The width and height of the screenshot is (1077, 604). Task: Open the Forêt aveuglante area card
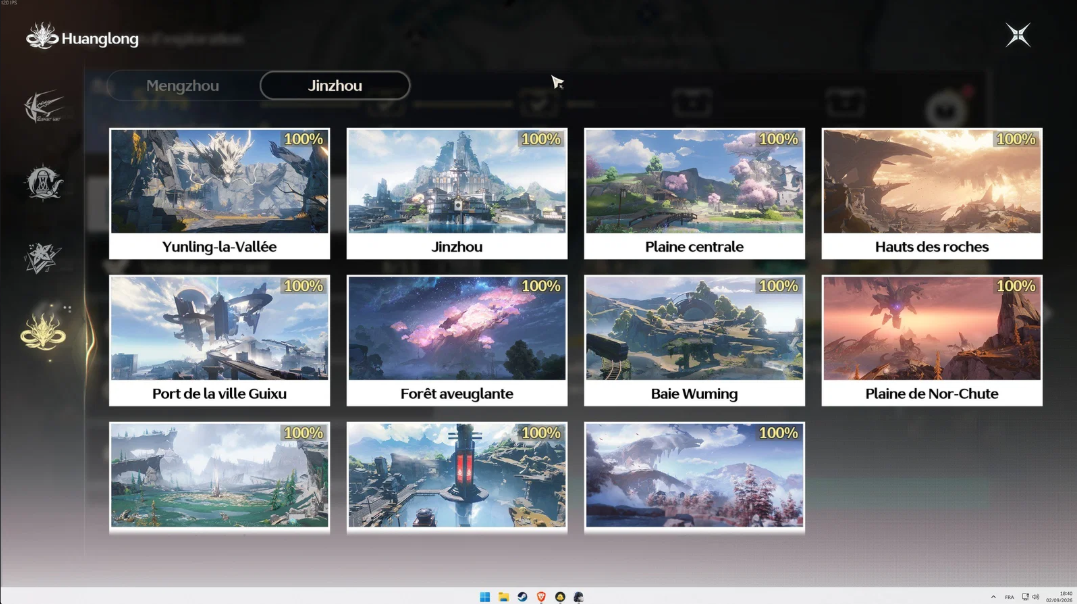coord(457,341)
